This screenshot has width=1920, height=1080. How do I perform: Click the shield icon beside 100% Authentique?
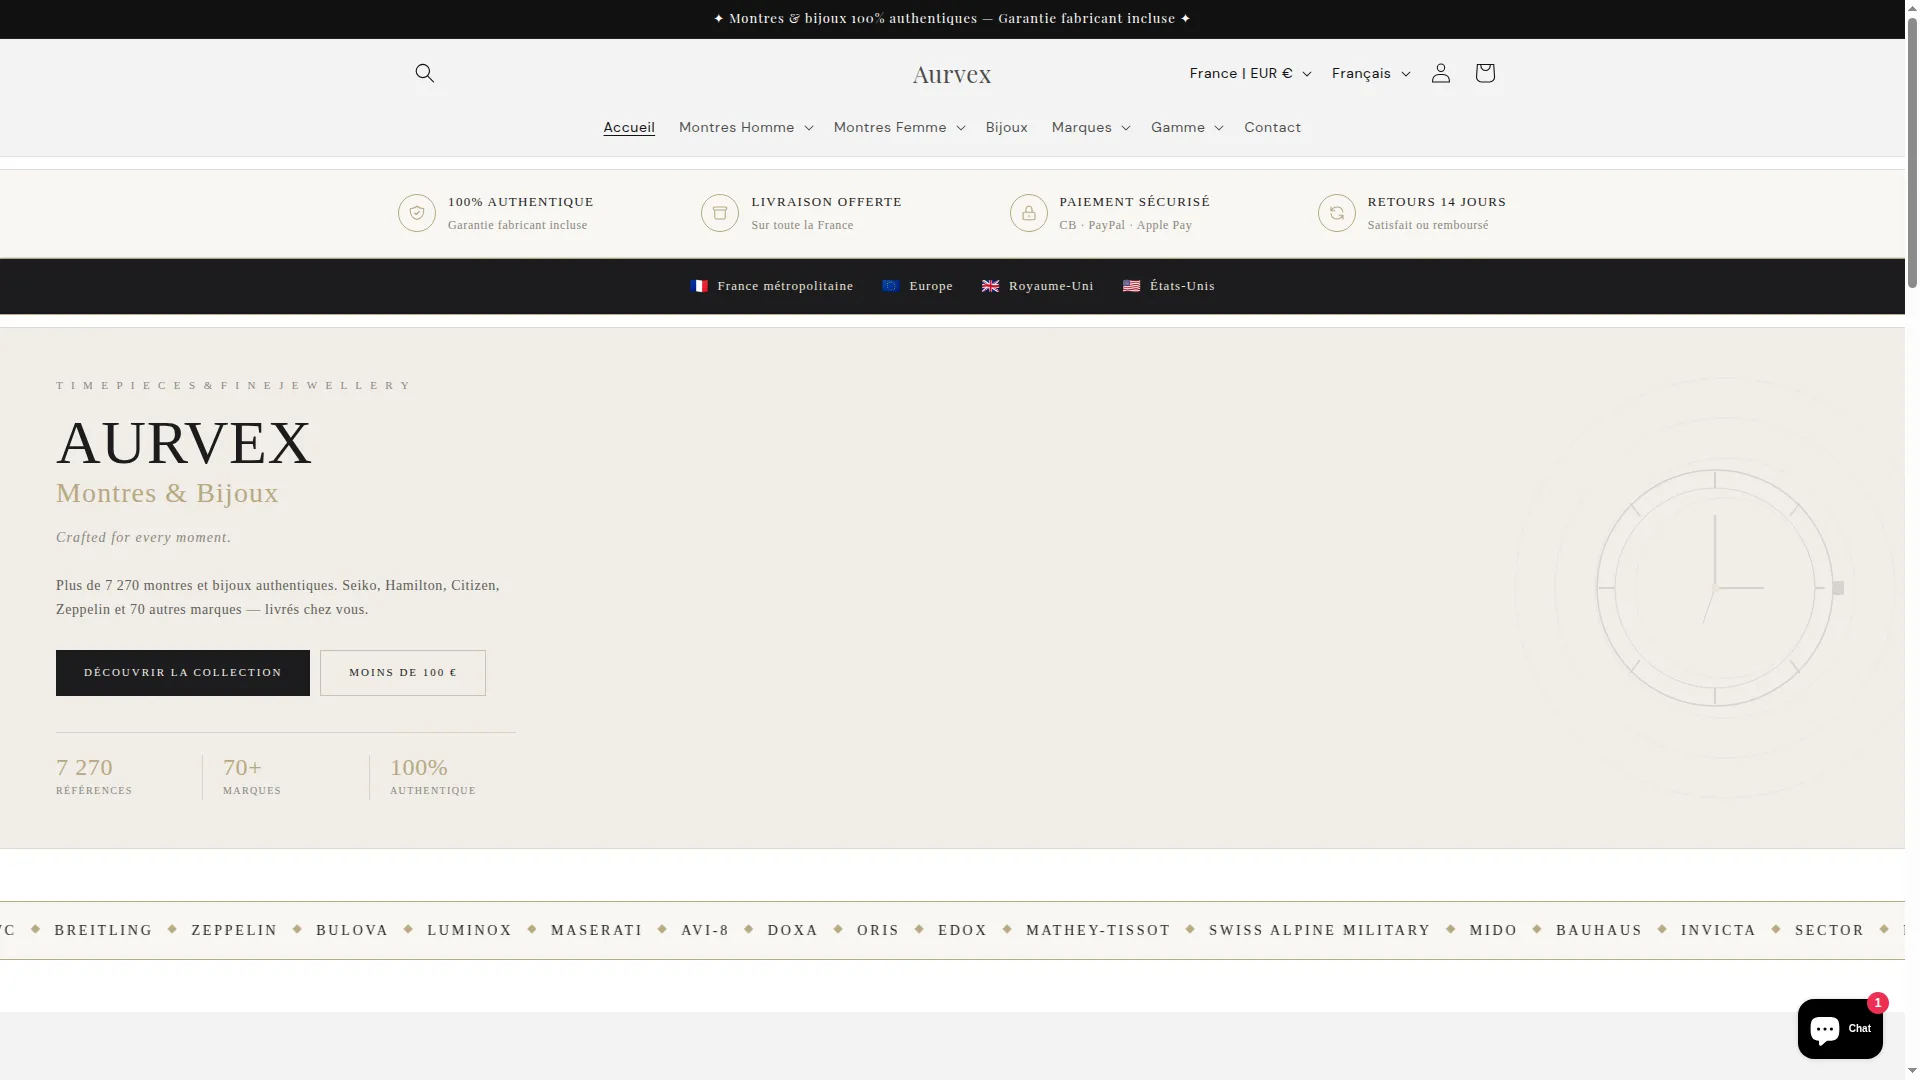(417, 213)
